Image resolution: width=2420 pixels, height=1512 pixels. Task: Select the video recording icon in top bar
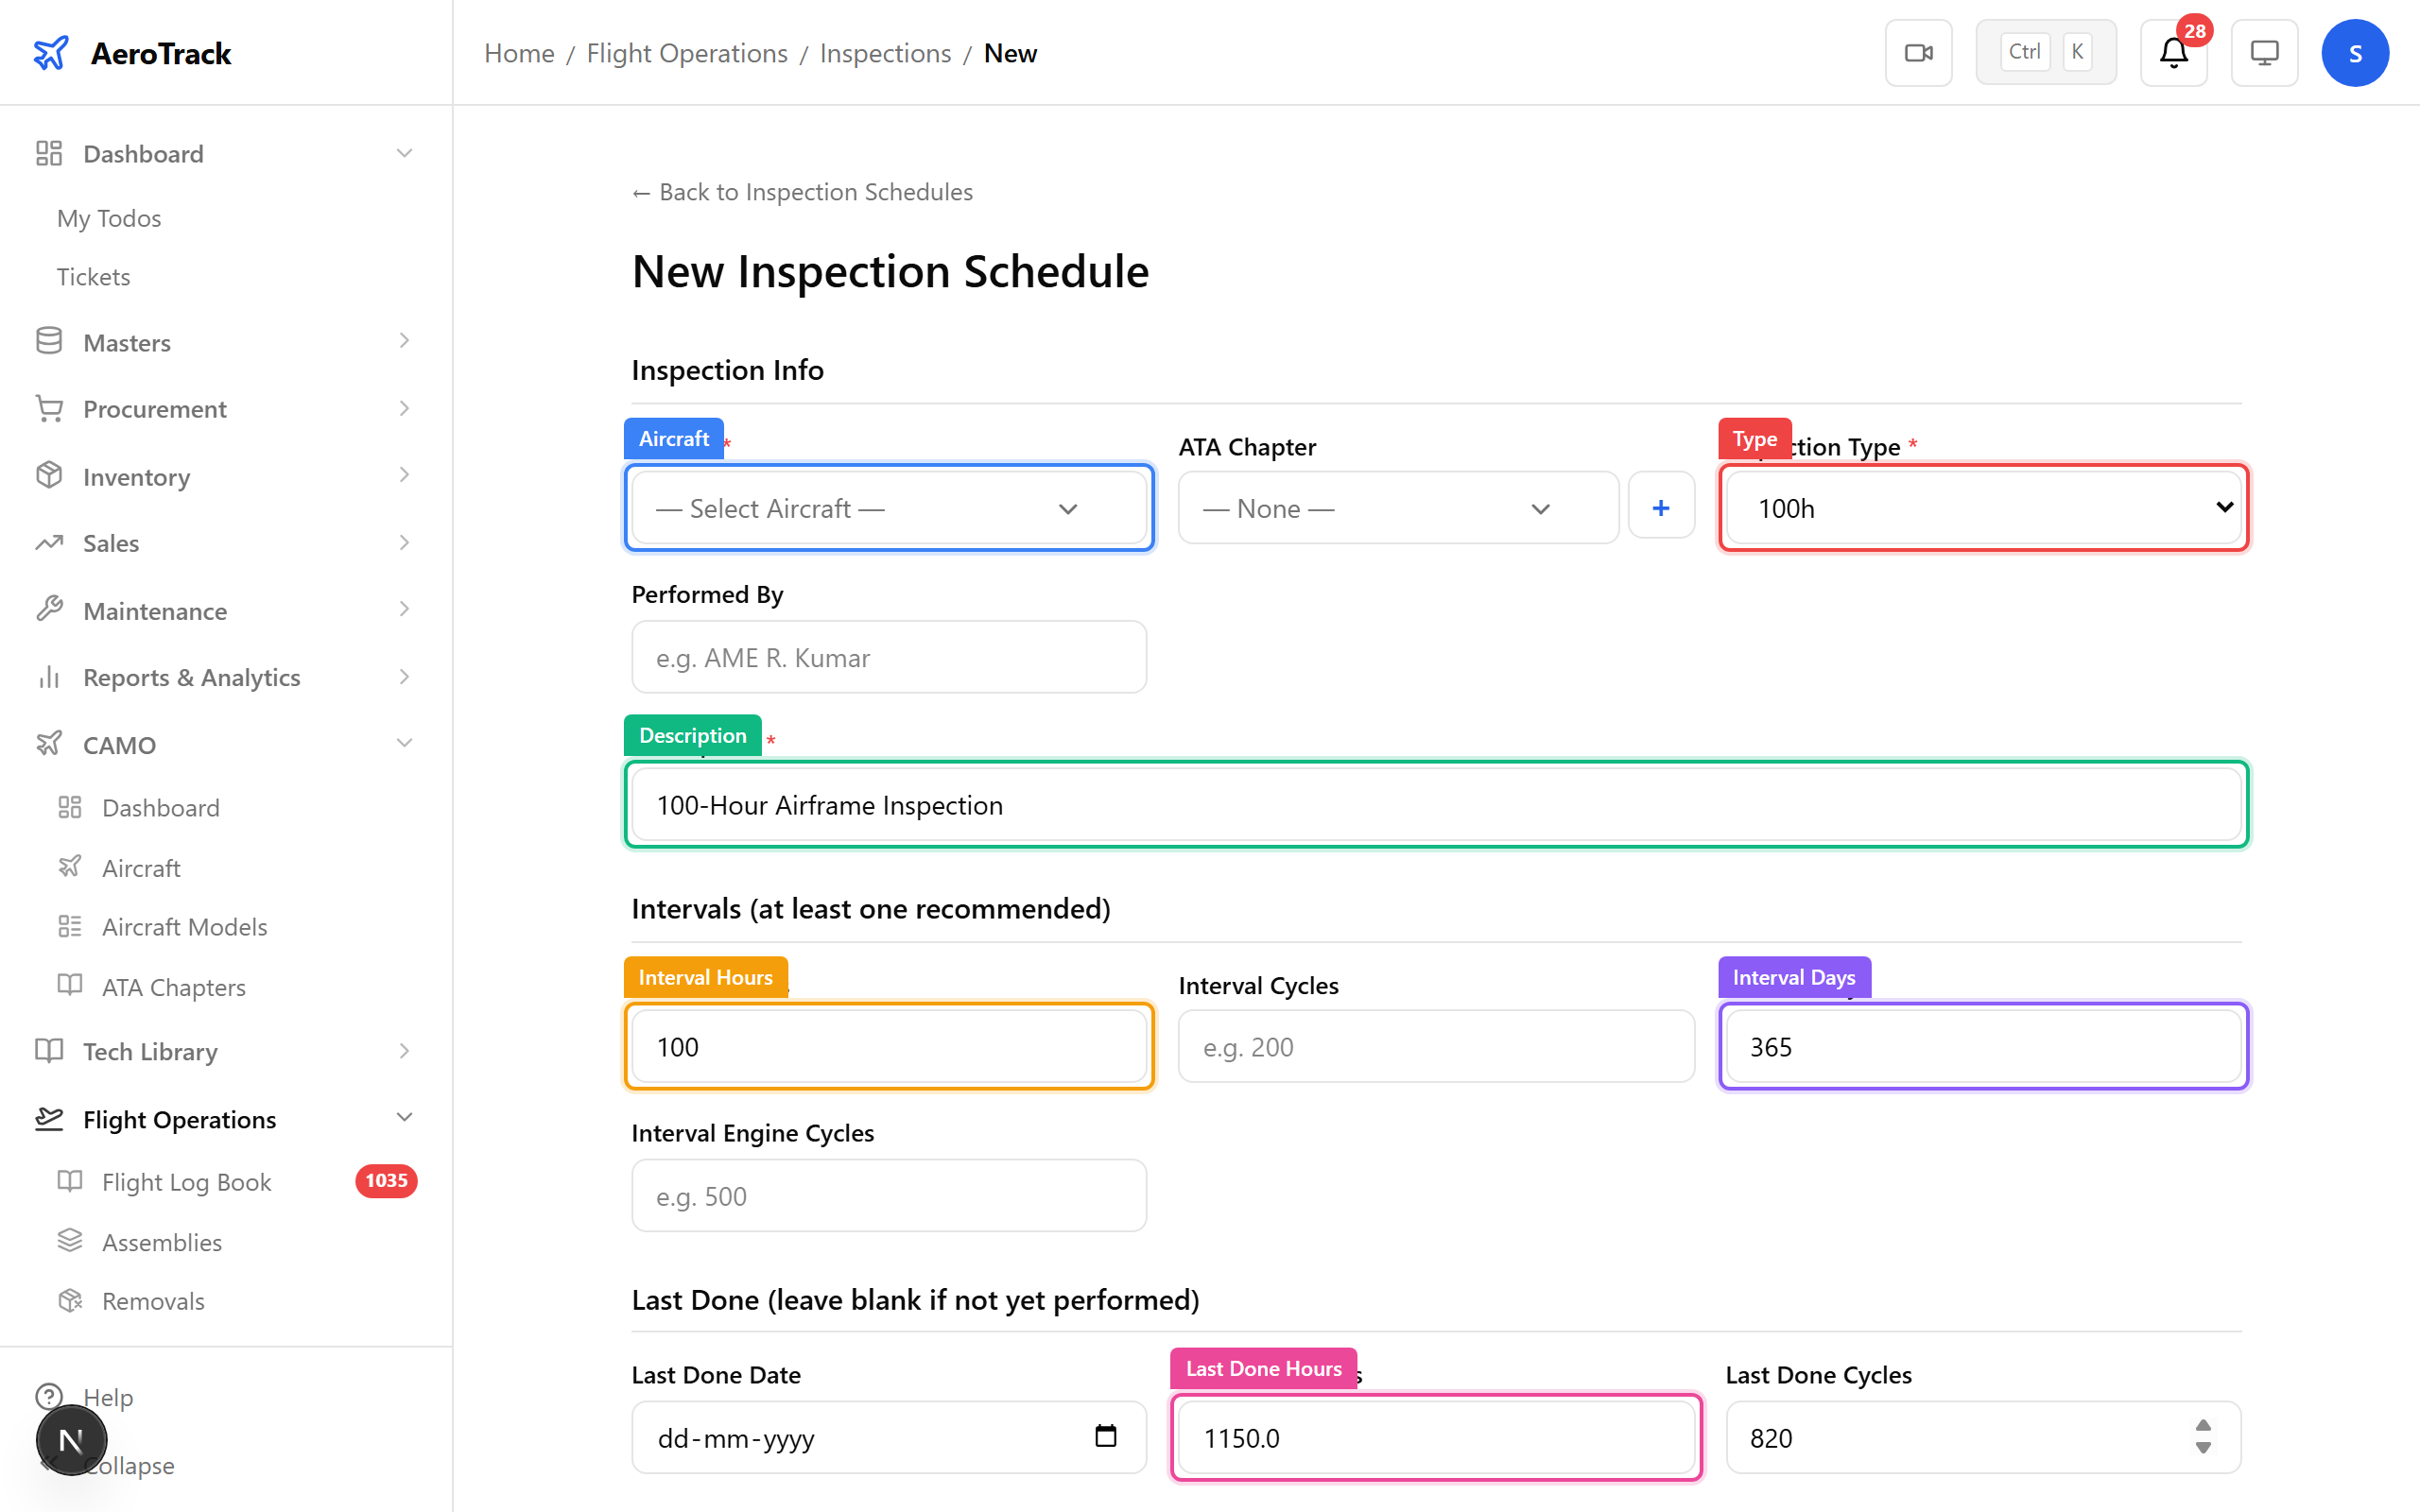[1918, 52]
